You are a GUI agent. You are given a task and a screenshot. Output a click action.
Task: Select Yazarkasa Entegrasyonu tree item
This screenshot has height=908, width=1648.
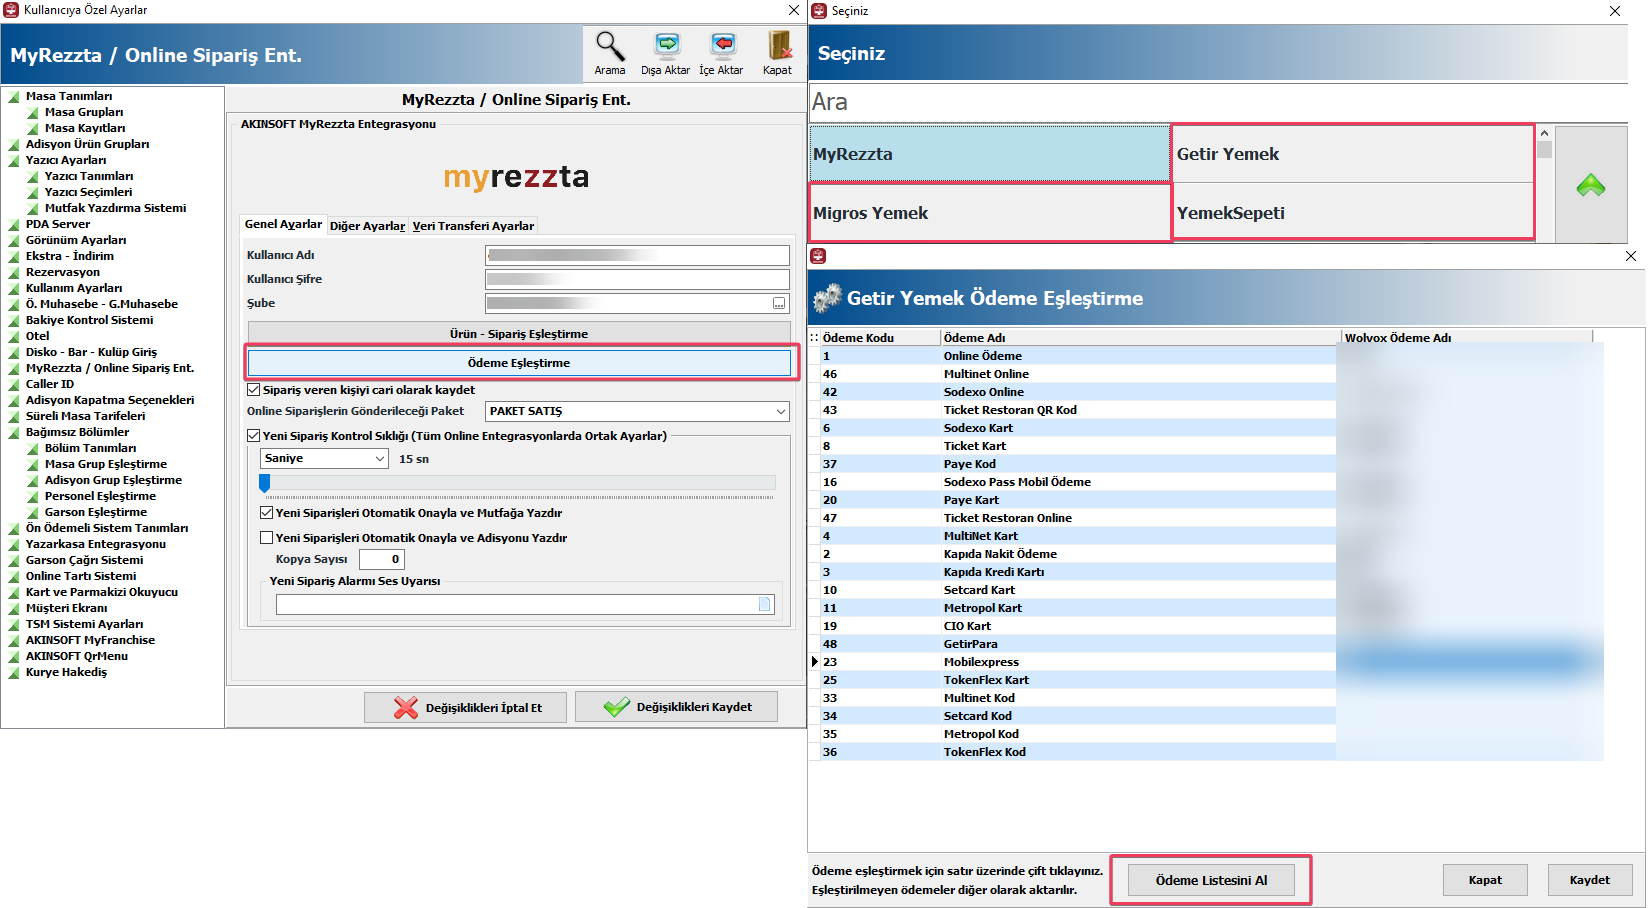click(x=96, y=544)
